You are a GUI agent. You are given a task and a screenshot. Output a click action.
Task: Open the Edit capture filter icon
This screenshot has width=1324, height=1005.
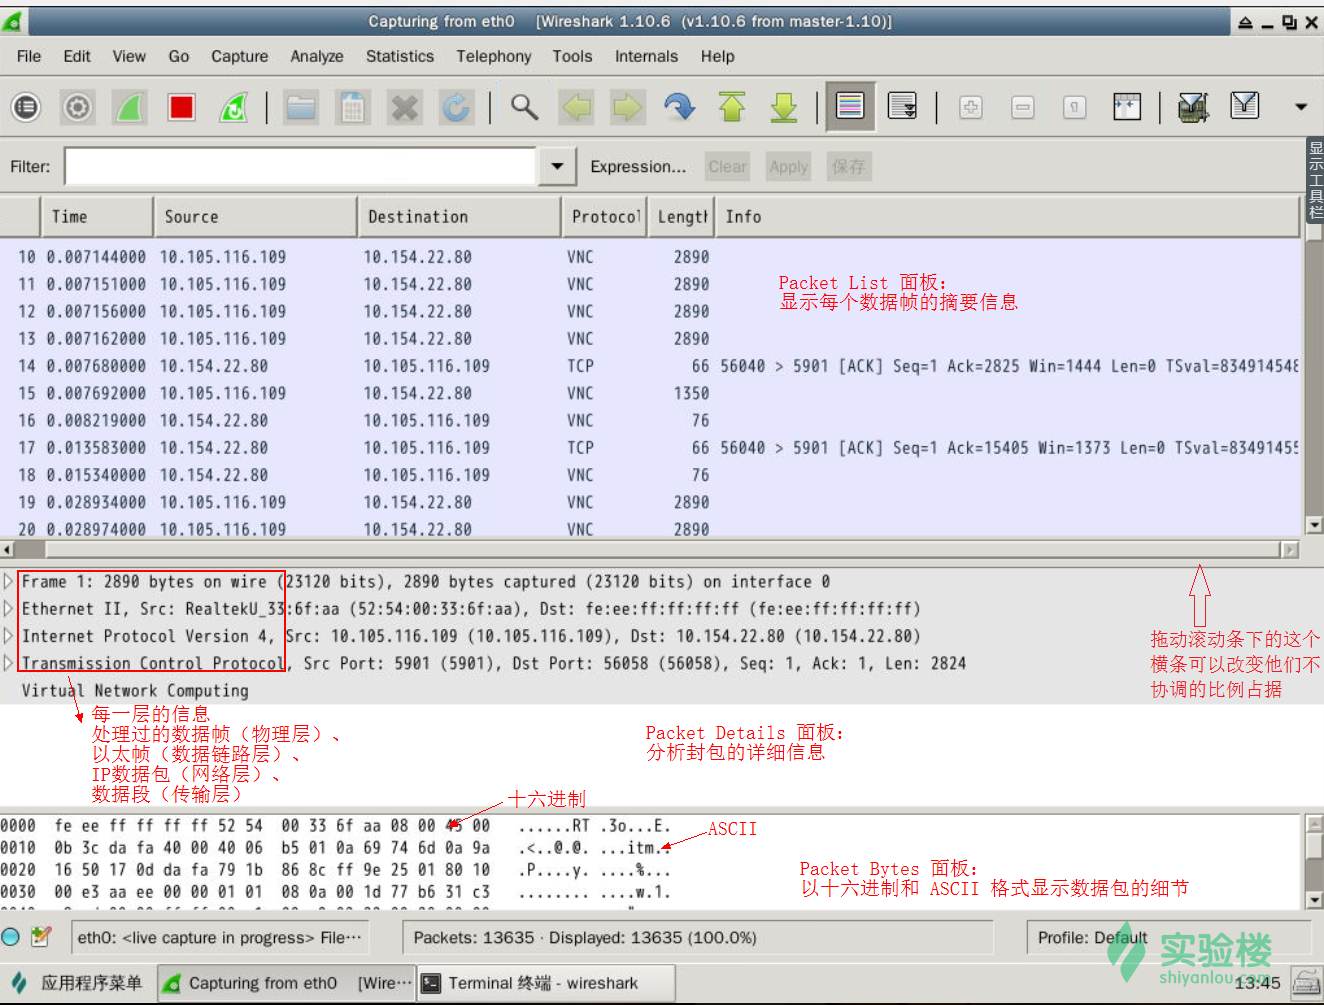[1192, 107]
